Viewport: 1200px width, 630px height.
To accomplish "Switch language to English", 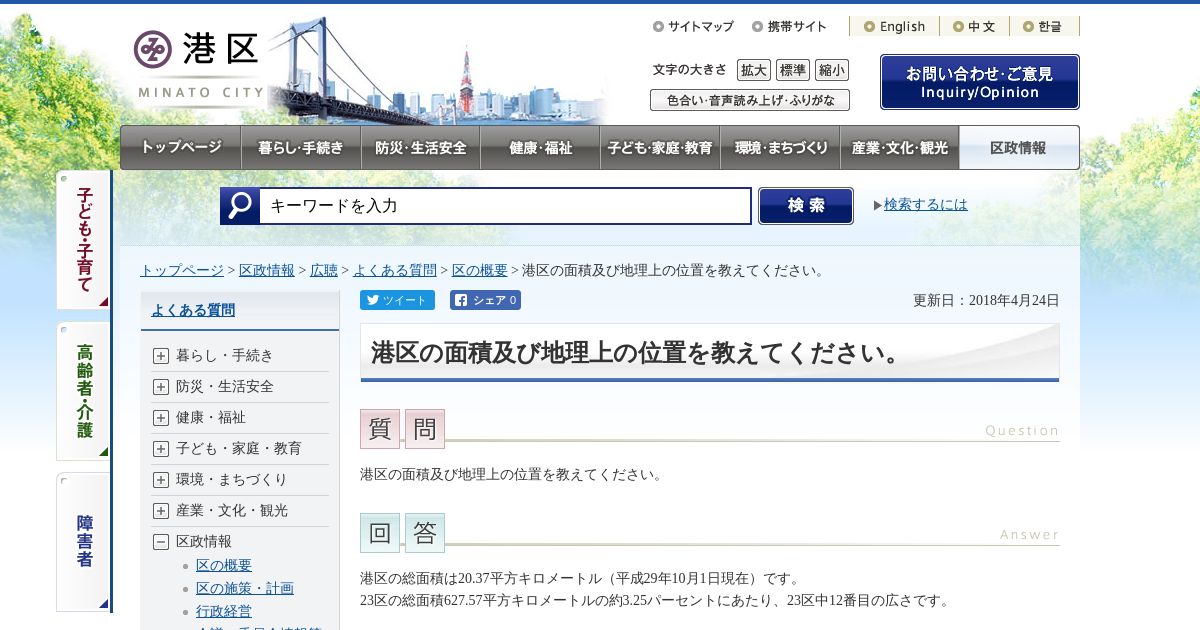I will (894, 27).
